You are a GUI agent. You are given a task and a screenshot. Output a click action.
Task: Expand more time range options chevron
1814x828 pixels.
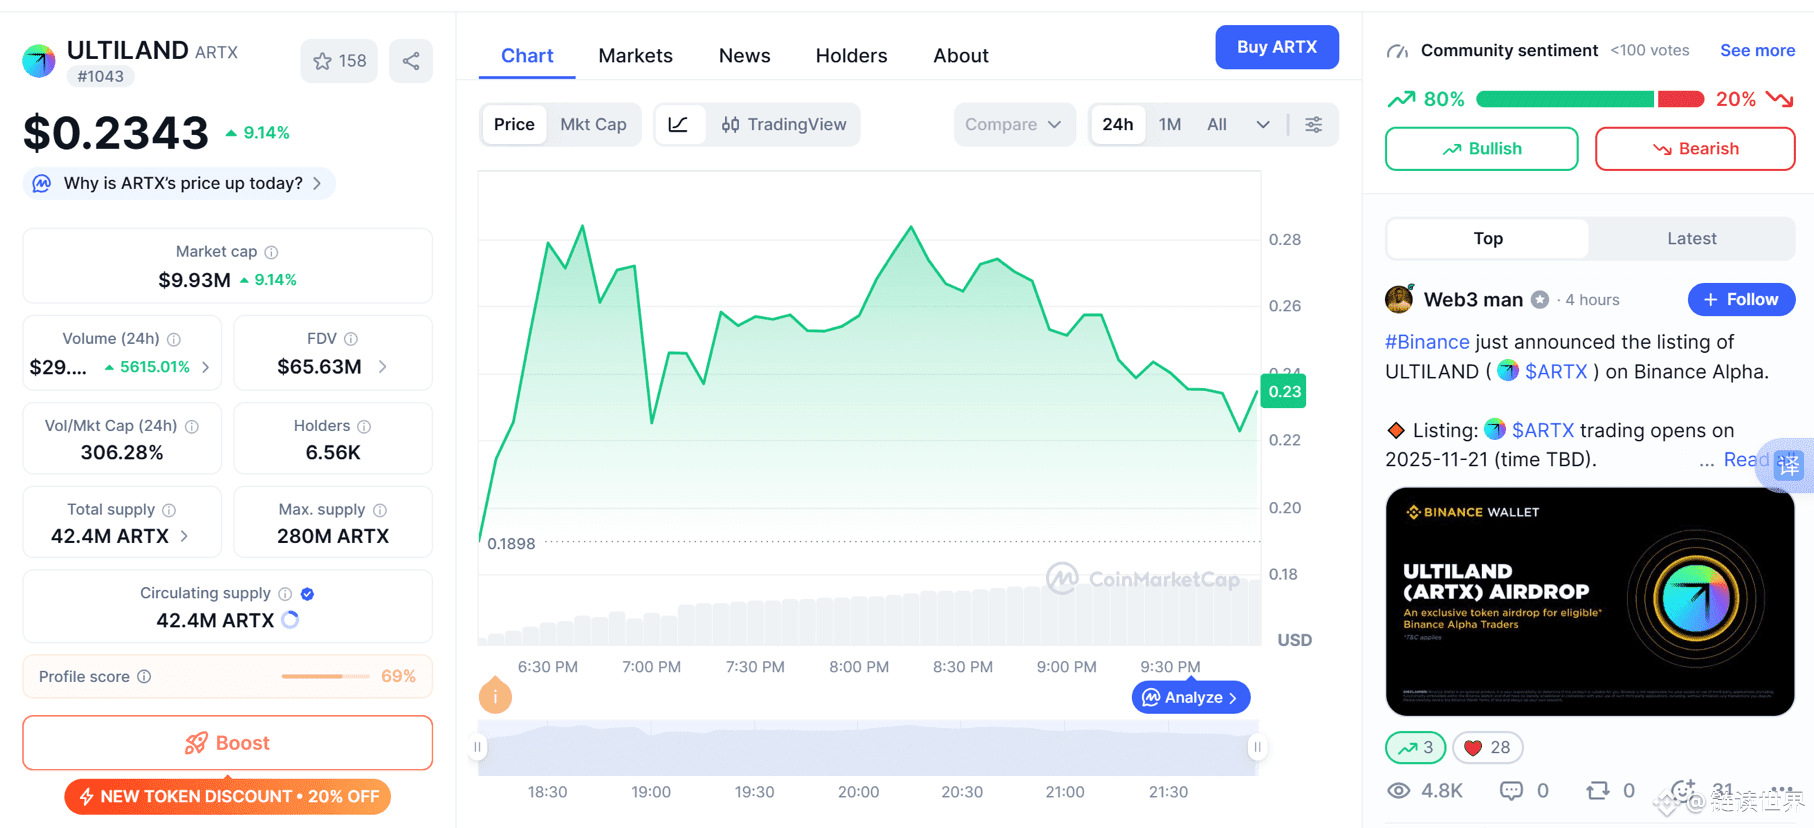(x=1263, y=124)
